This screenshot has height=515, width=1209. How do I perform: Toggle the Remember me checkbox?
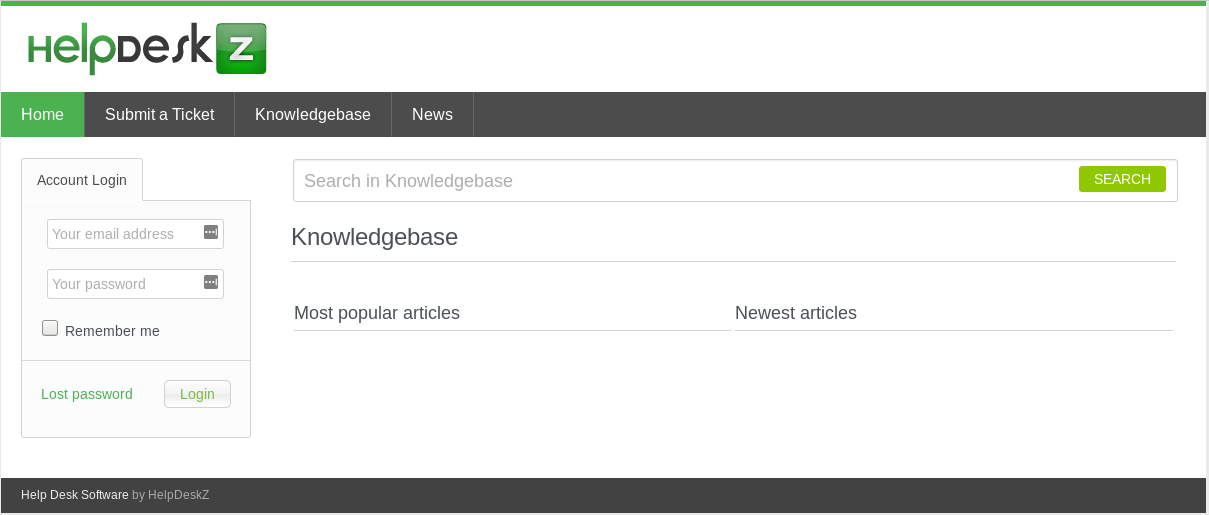tap(50, 329)
